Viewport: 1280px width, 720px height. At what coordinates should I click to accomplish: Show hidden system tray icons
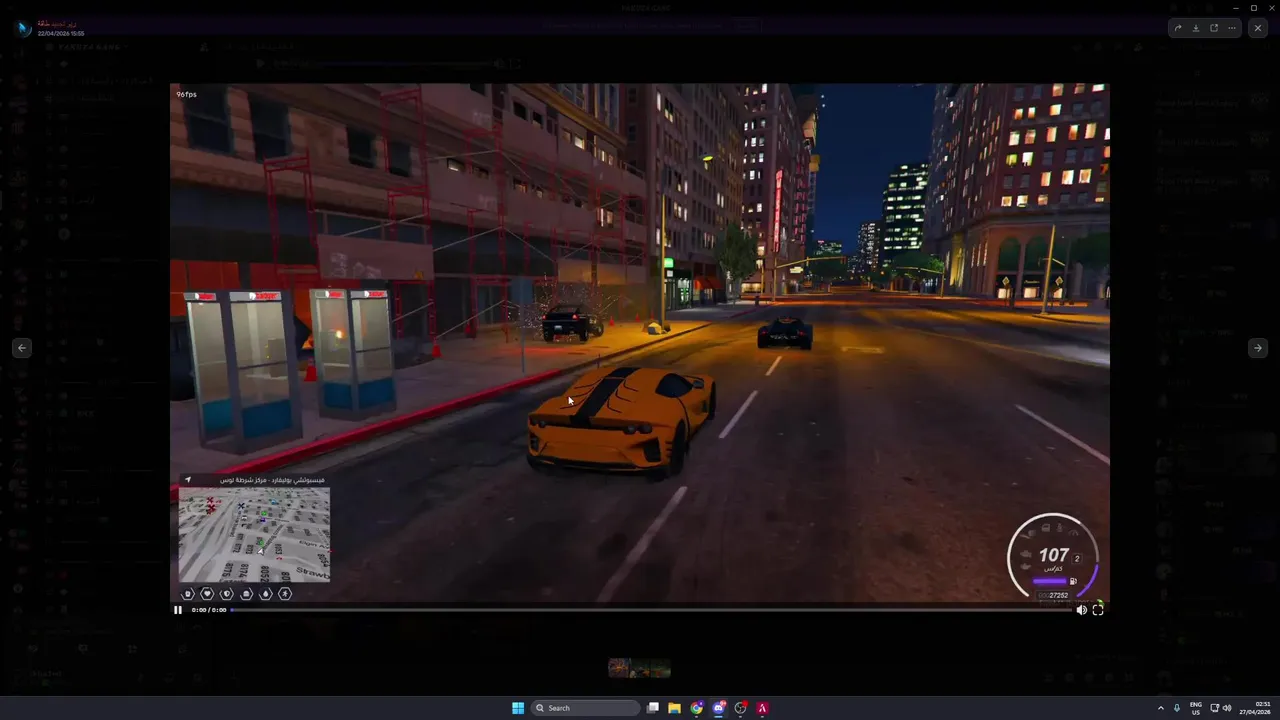(1161, 708)
